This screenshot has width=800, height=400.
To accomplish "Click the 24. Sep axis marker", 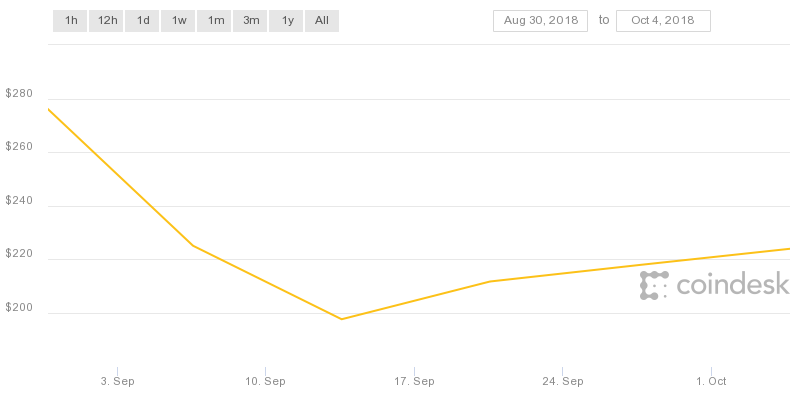I will coord(563,381).
